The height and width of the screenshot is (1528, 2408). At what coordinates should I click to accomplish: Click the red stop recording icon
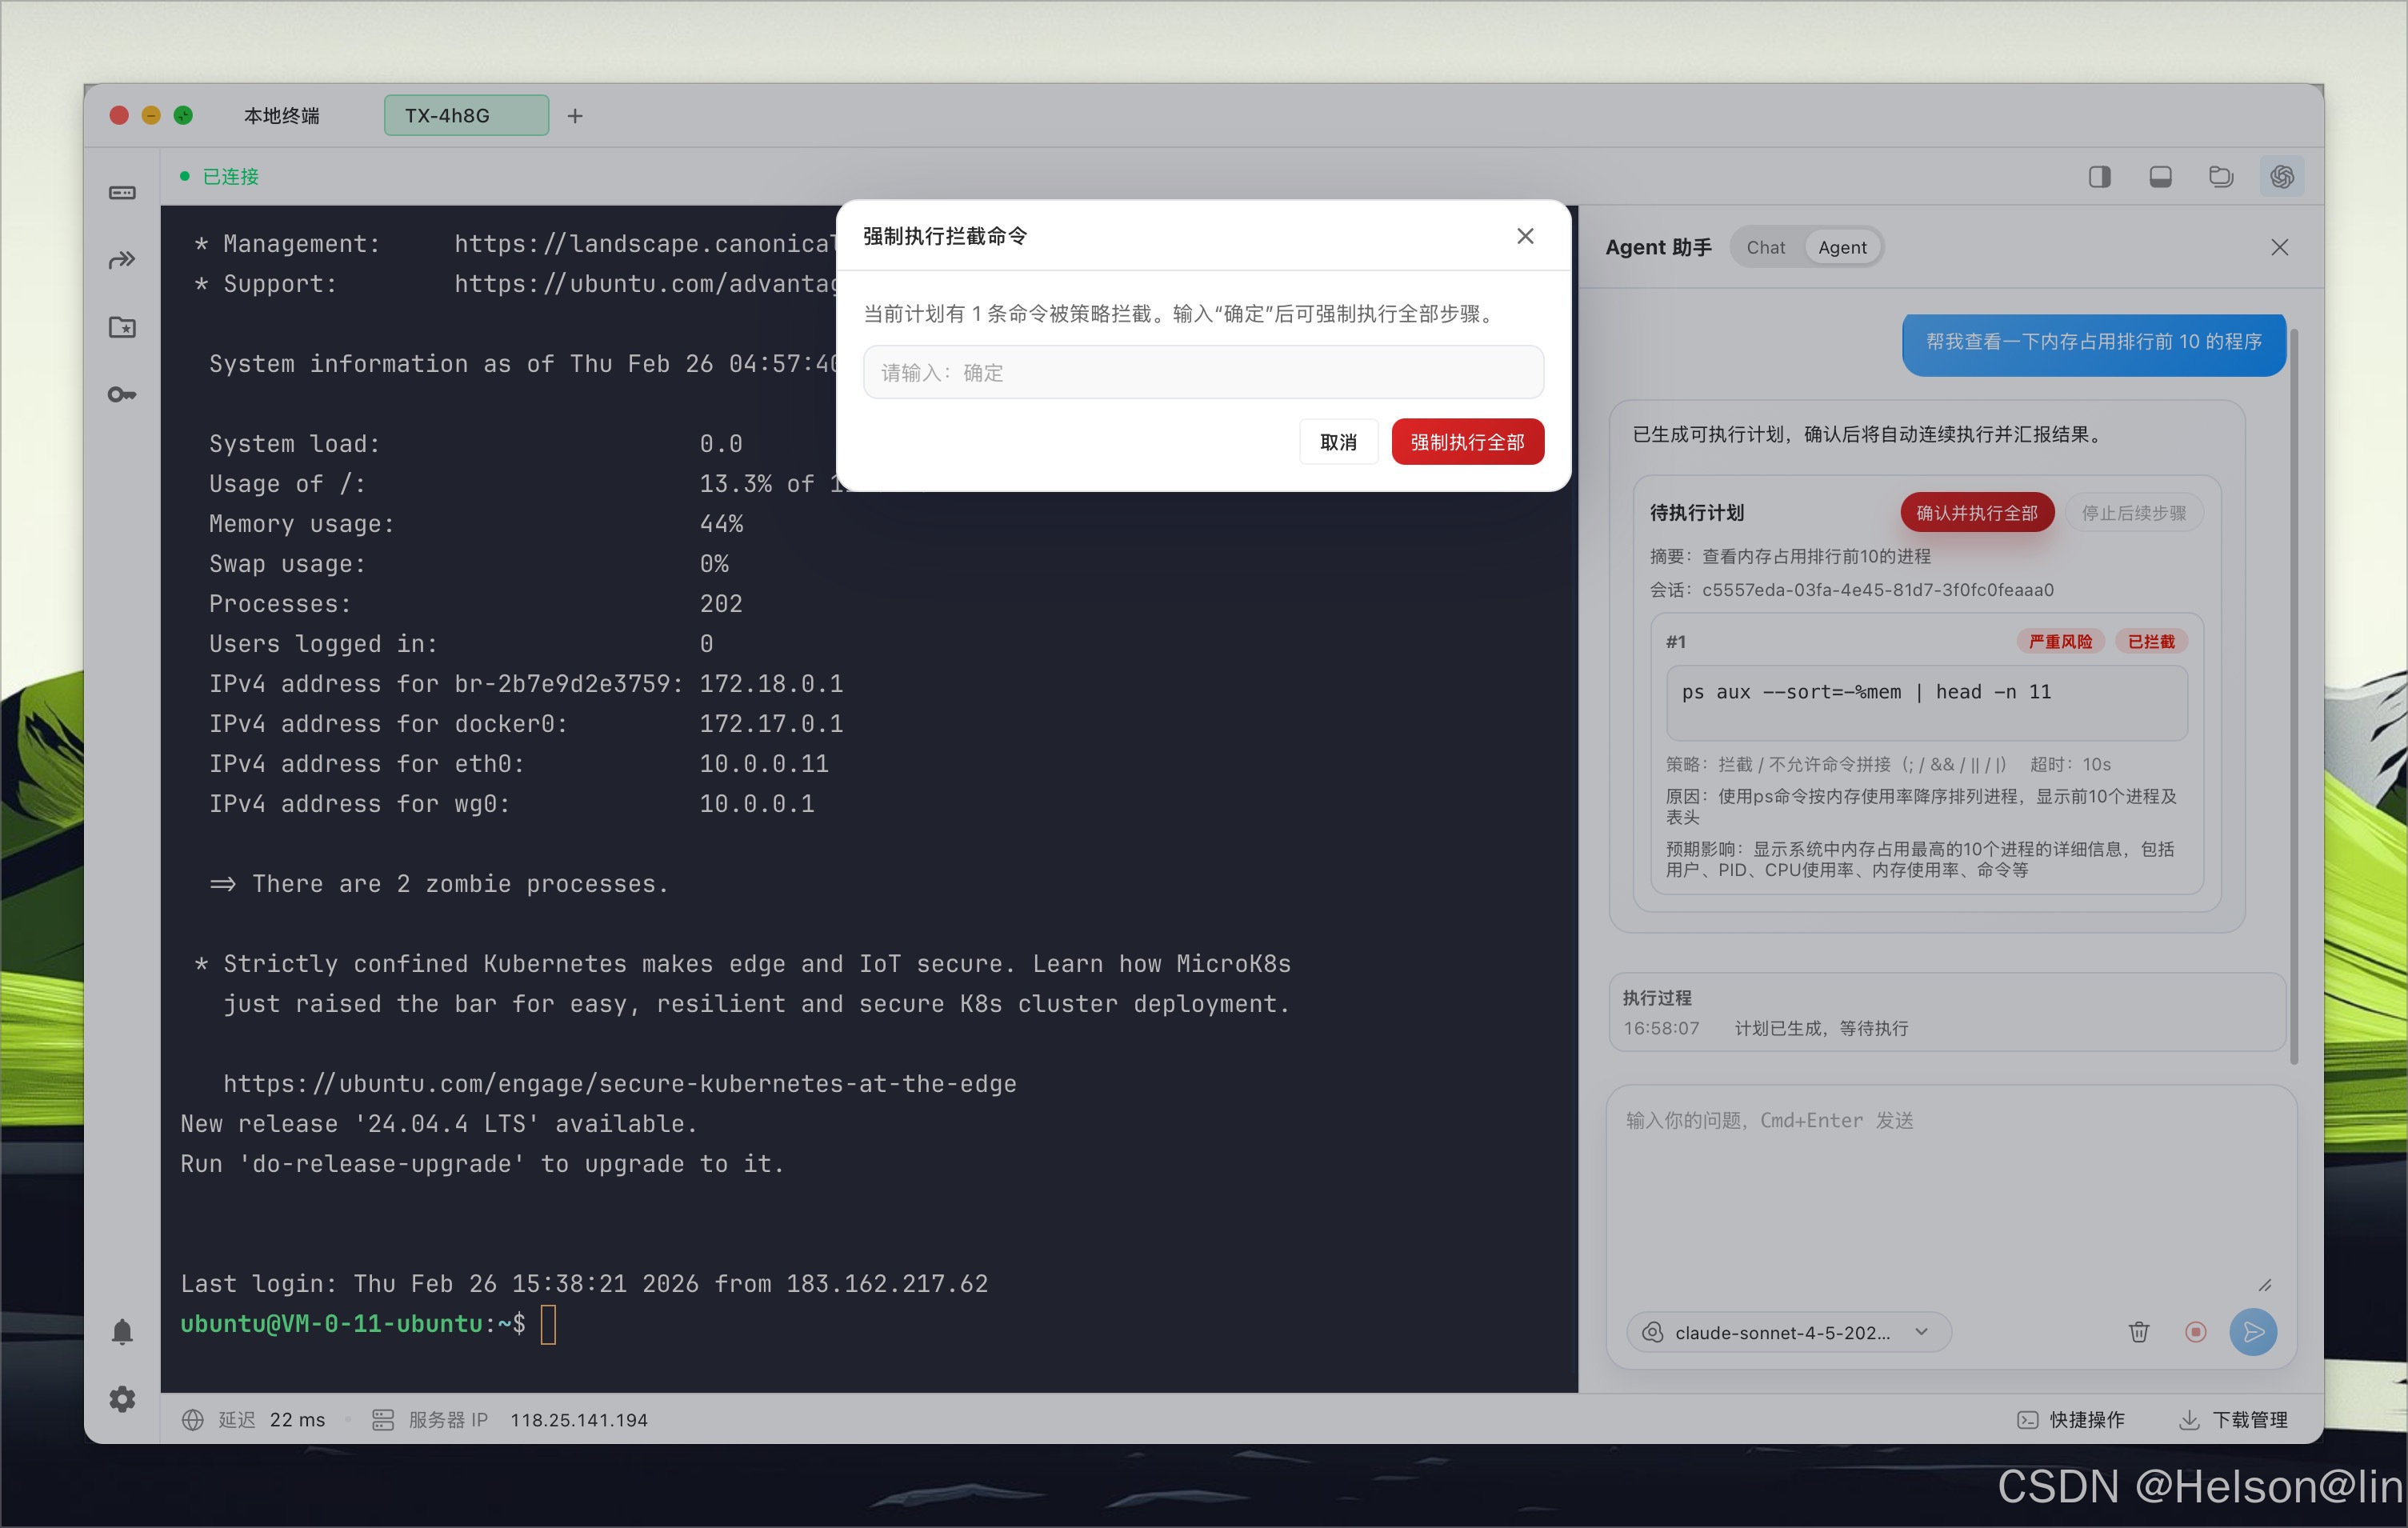point(2195,1331)
